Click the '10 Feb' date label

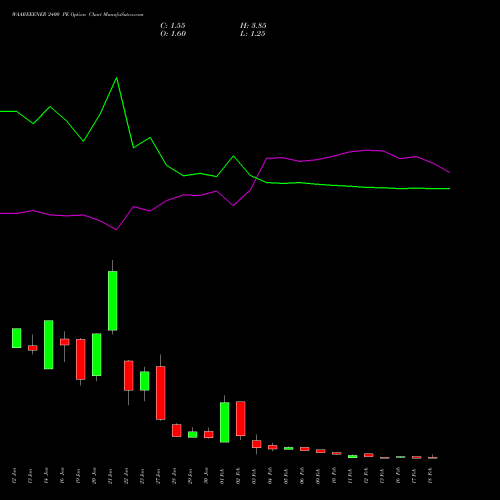pos(334,476)
